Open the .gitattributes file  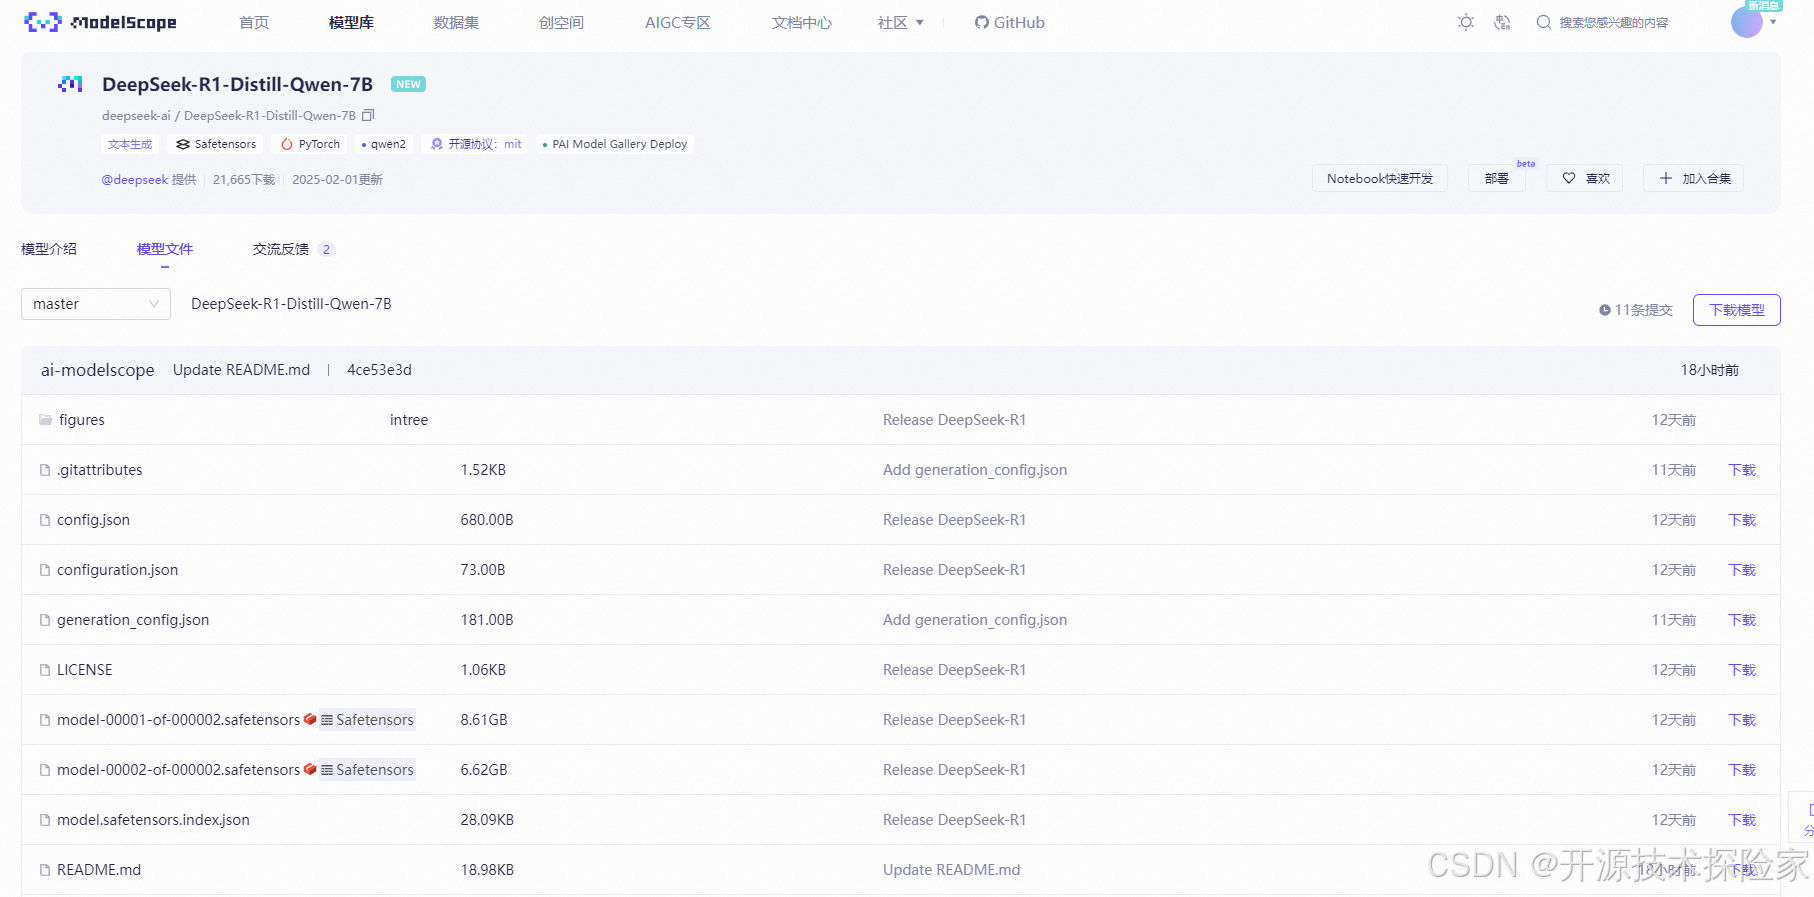point(99,470)
